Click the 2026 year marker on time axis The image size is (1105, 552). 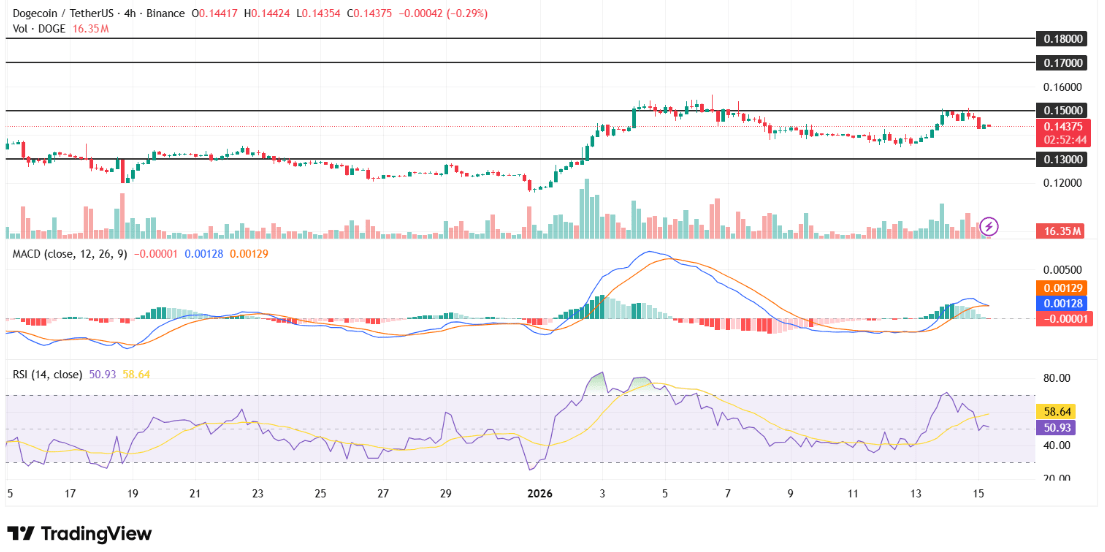(538, 493)
